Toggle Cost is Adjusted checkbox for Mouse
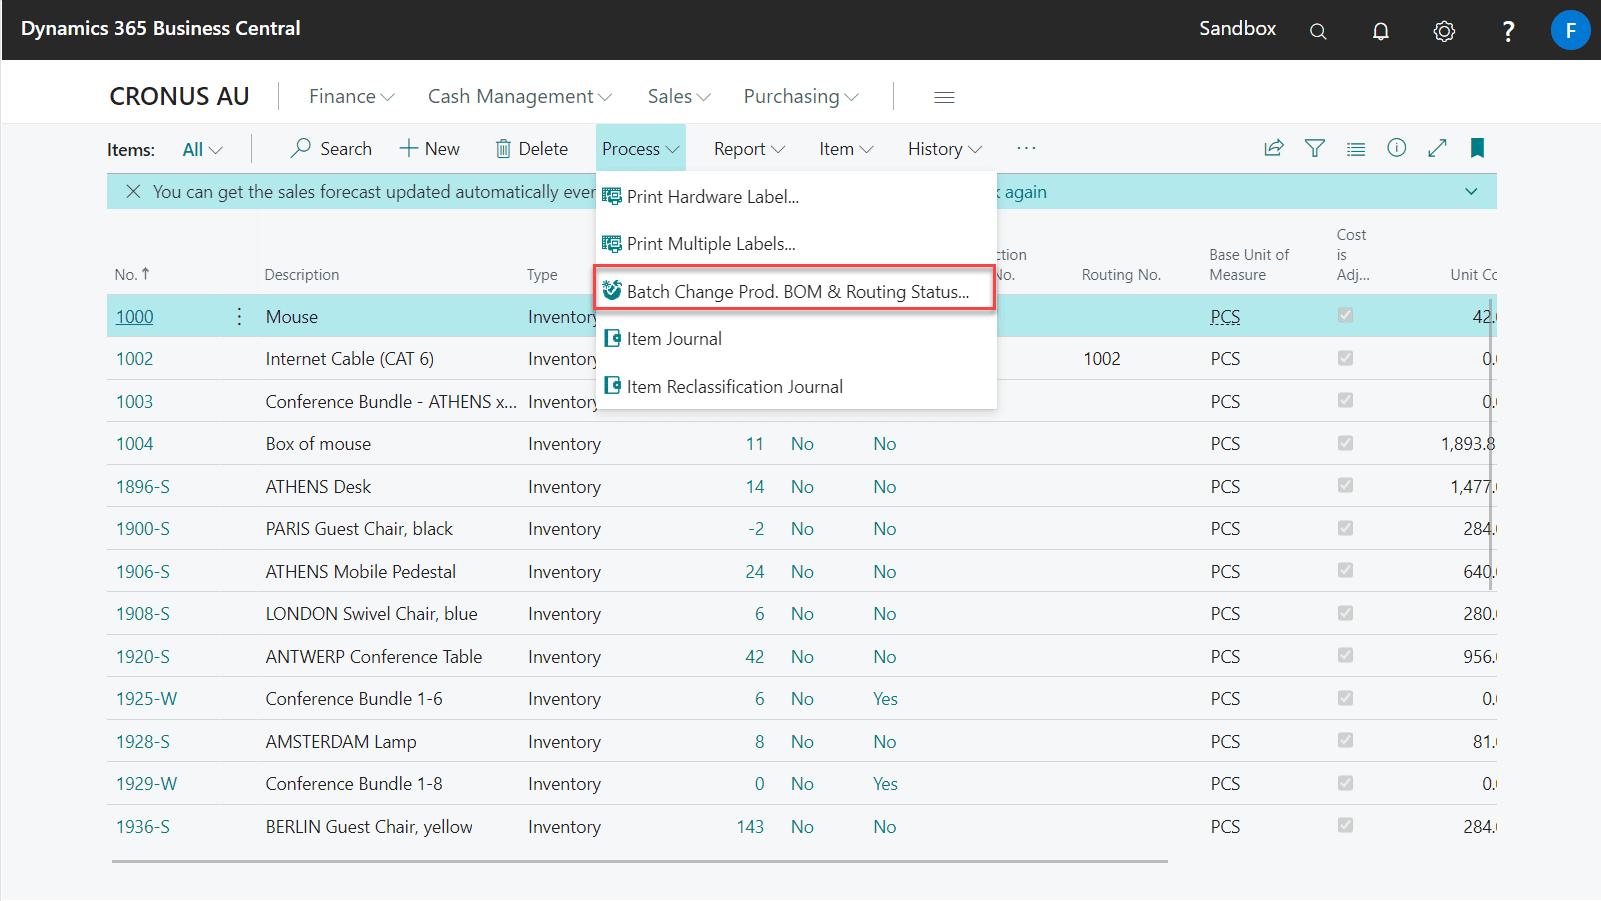 pyautogui.click(x=1345, y=315)
